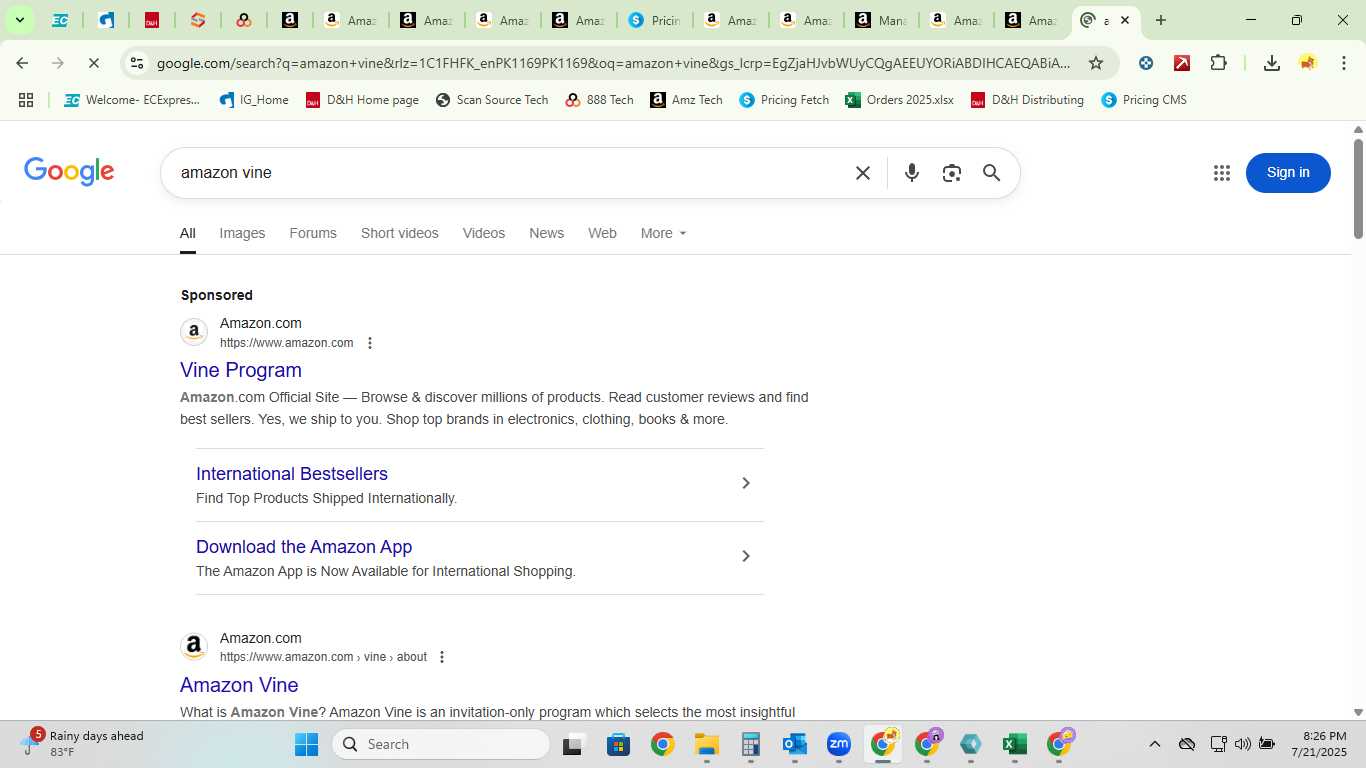Open the Chrome profile avatar

pyautogui.click(x=1307, y=63)
